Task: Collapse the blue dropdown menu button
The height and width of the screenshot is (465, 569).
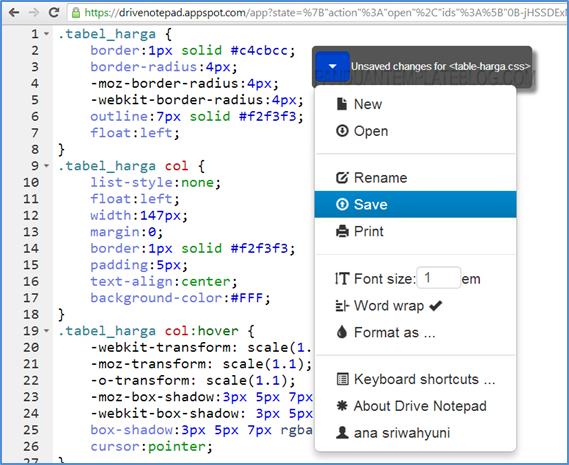Action: (x=332, y=66)
